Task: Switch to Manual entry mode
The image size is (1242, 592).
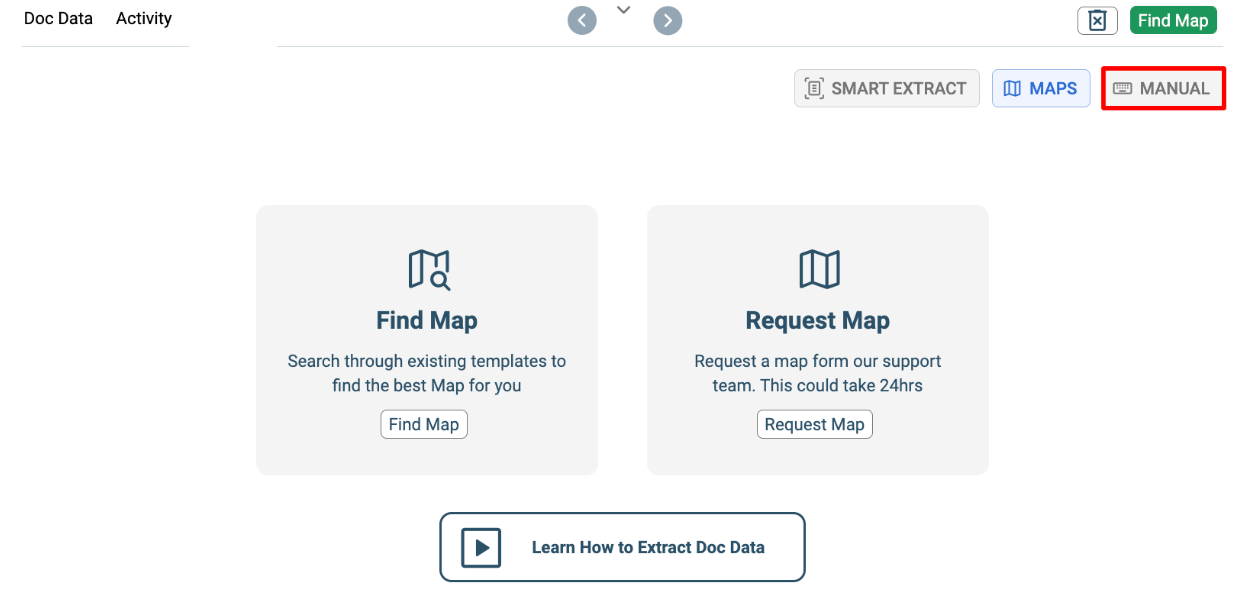Action: pyautogui.click(x=1163, y=88)
